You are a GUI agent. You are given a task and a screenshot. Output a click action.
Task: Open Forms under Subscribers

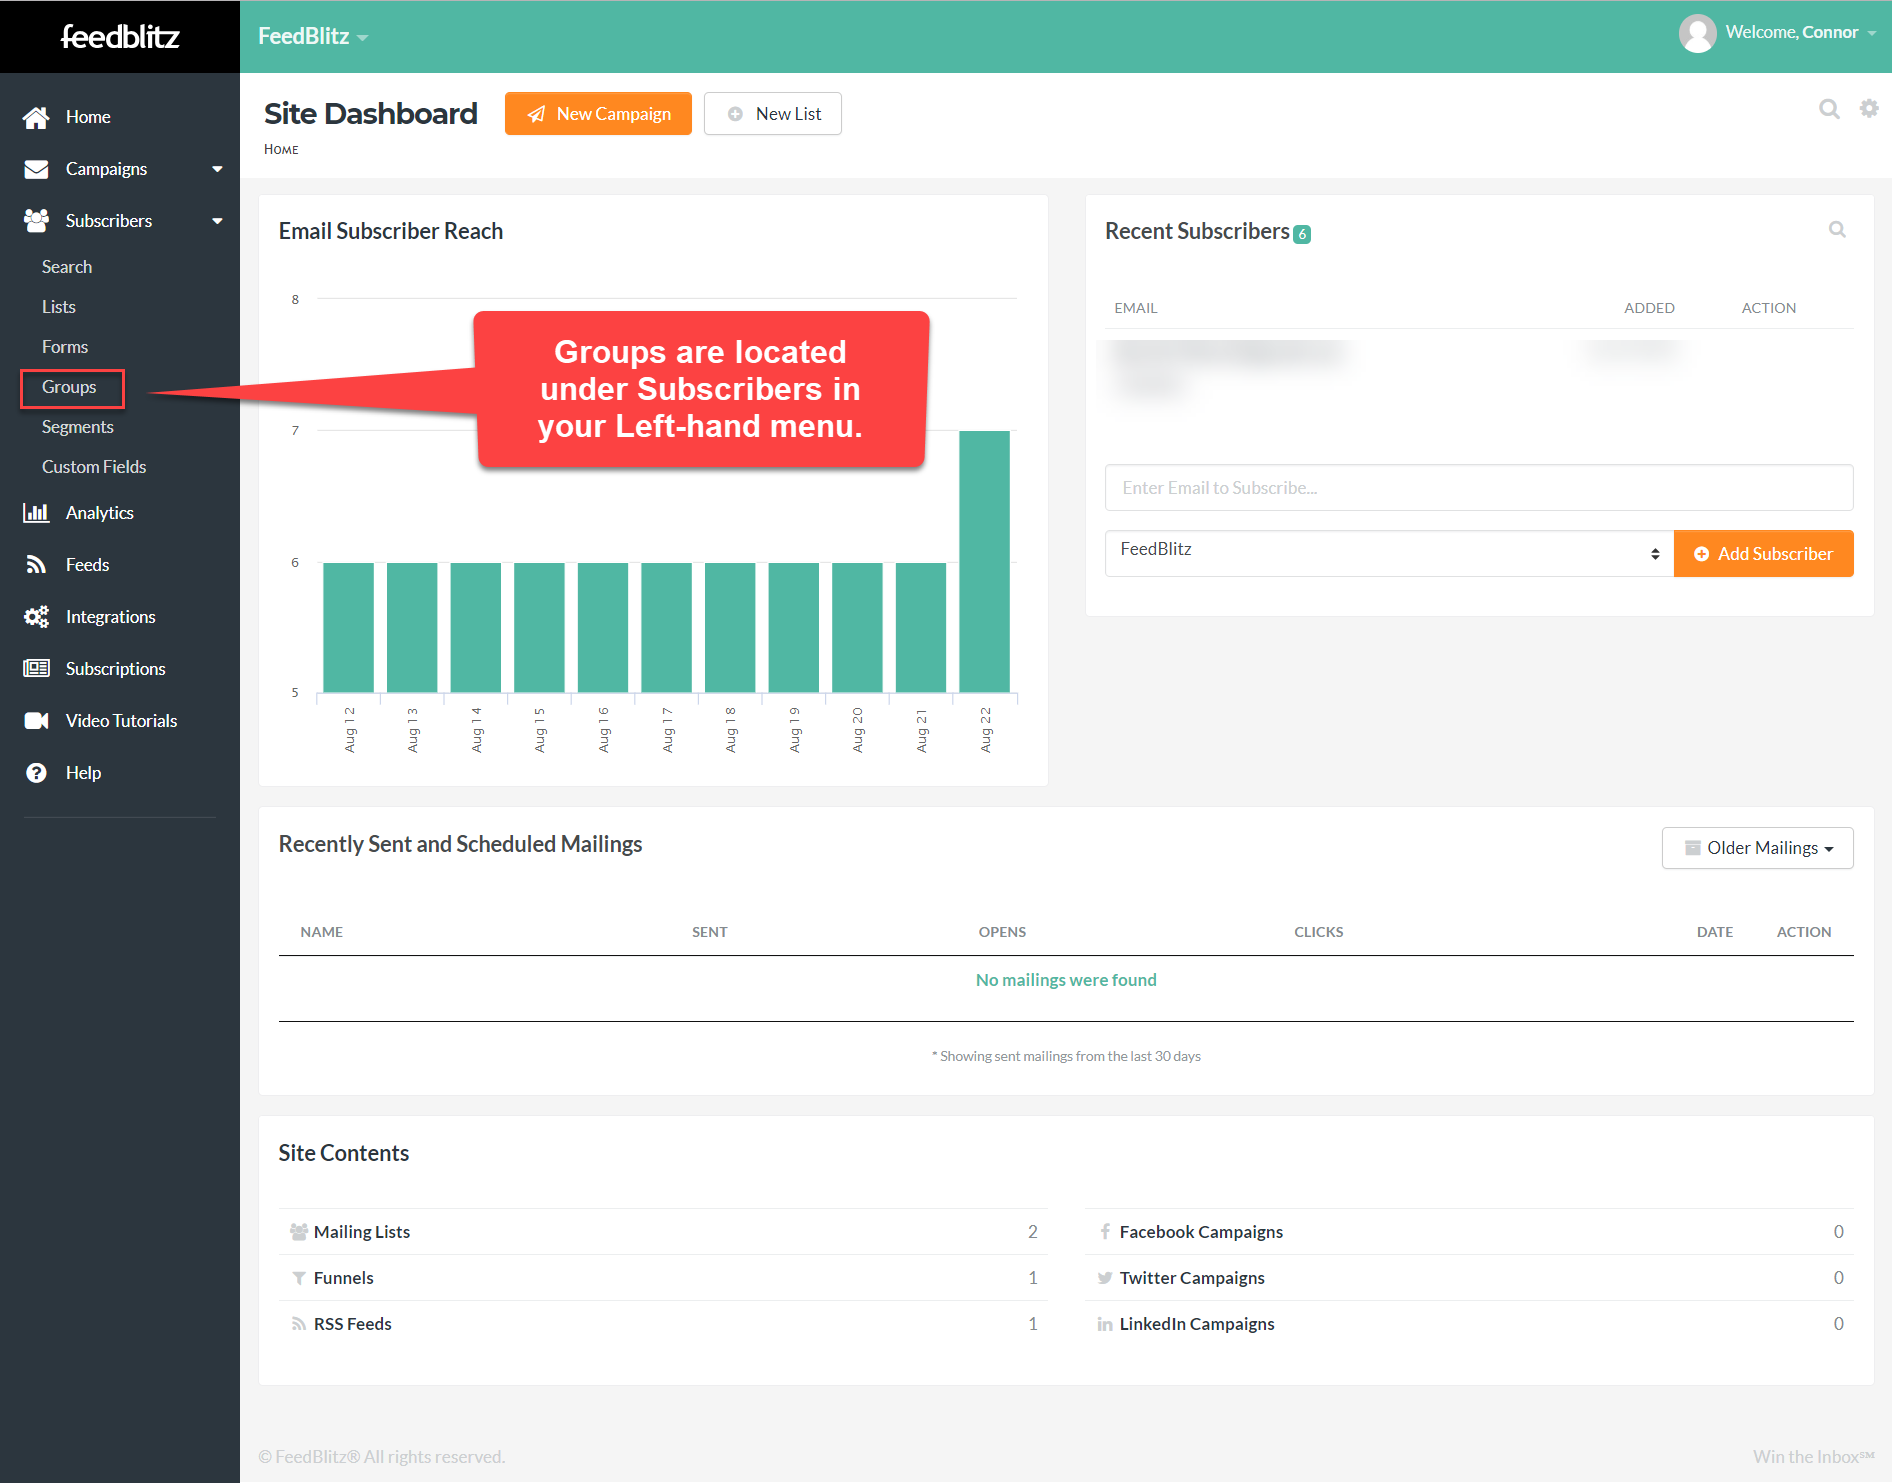click(65, 347)
